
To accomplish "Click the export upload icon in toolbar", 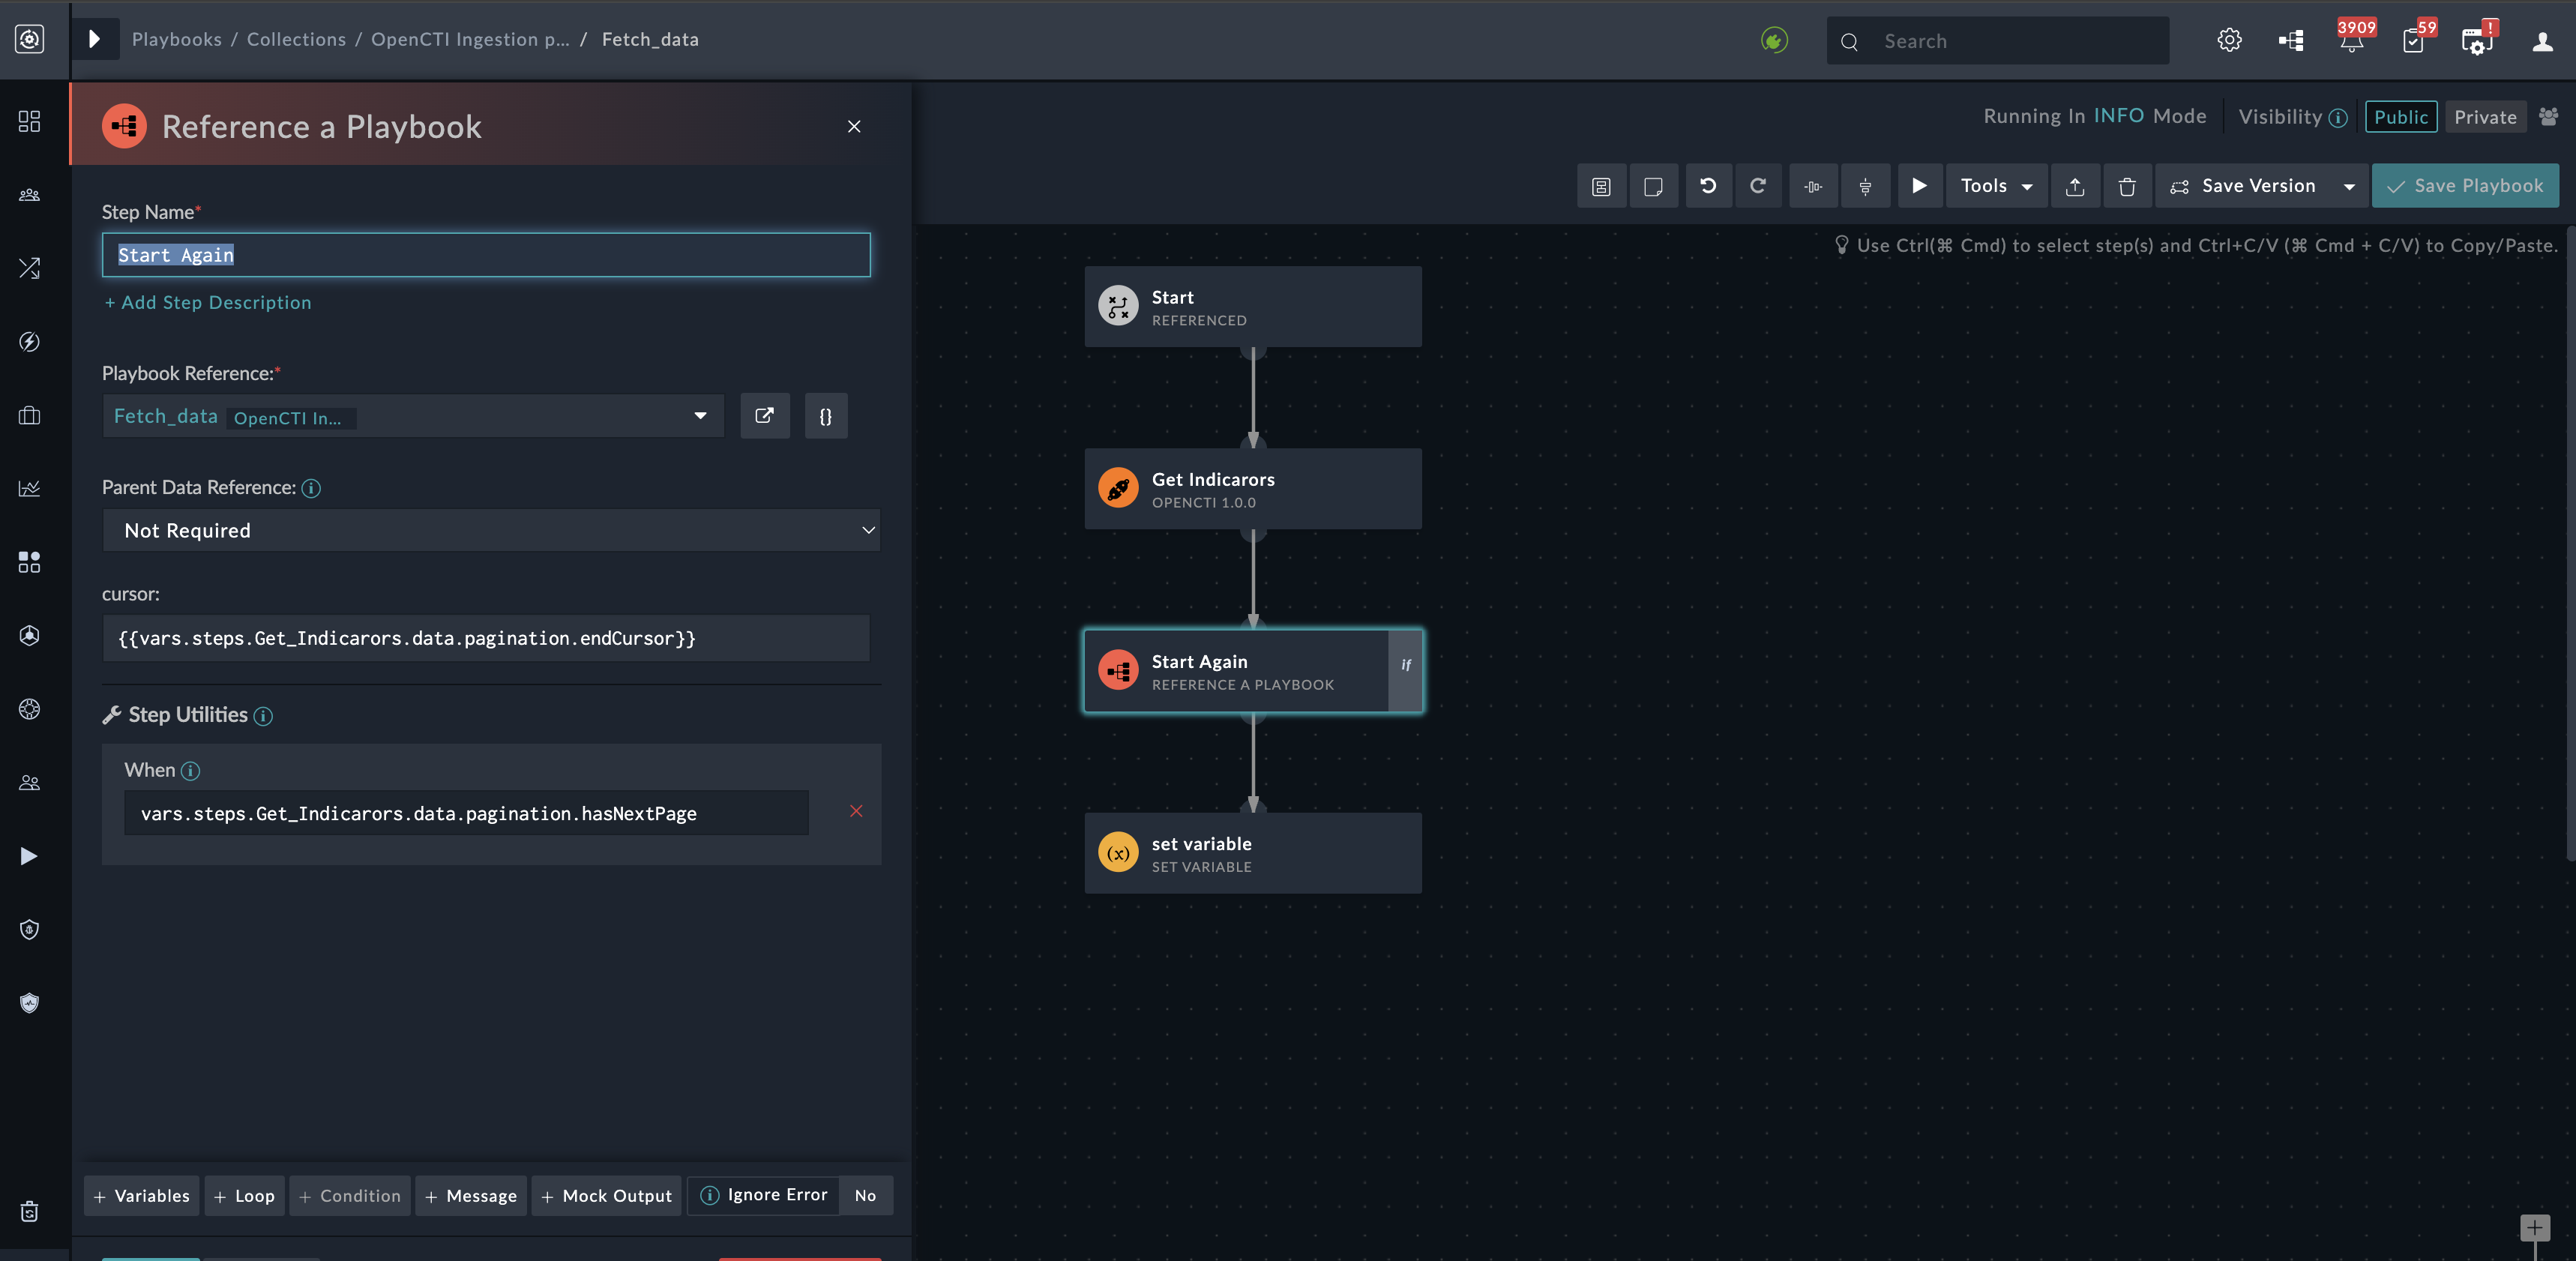I will tap(2075, 186).
